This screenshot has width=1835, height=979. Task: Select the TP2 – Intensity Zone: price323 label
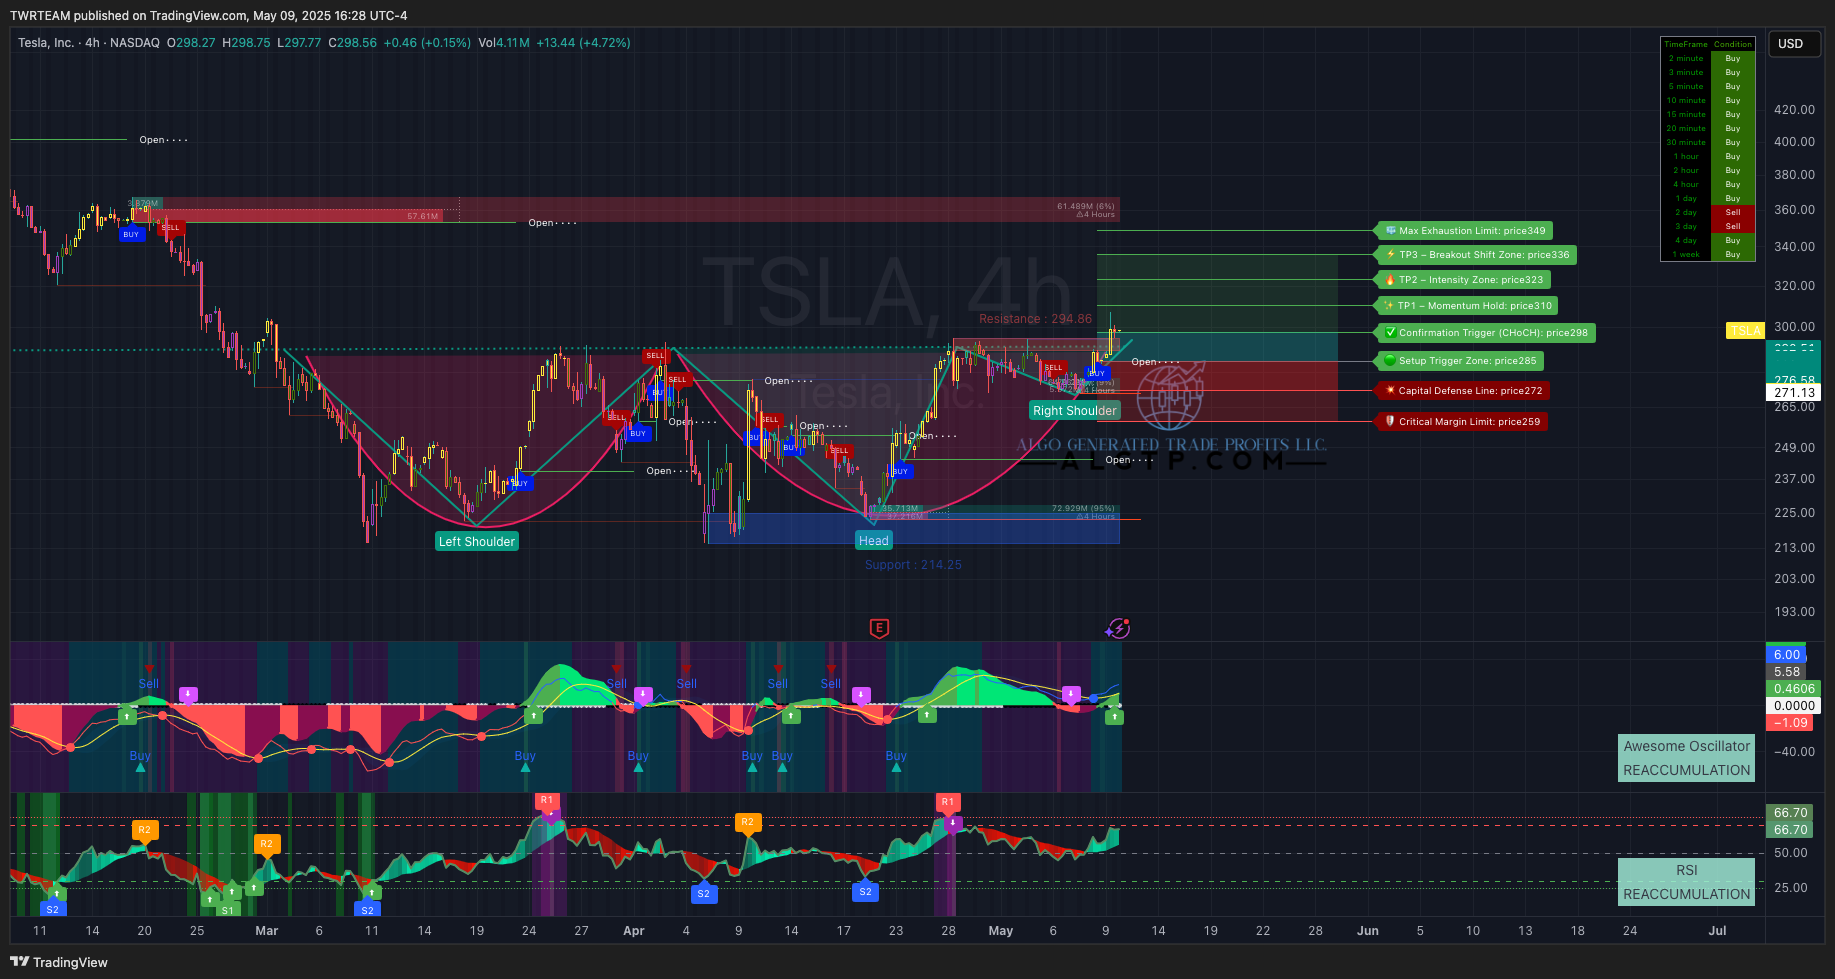pos(1463,280)
